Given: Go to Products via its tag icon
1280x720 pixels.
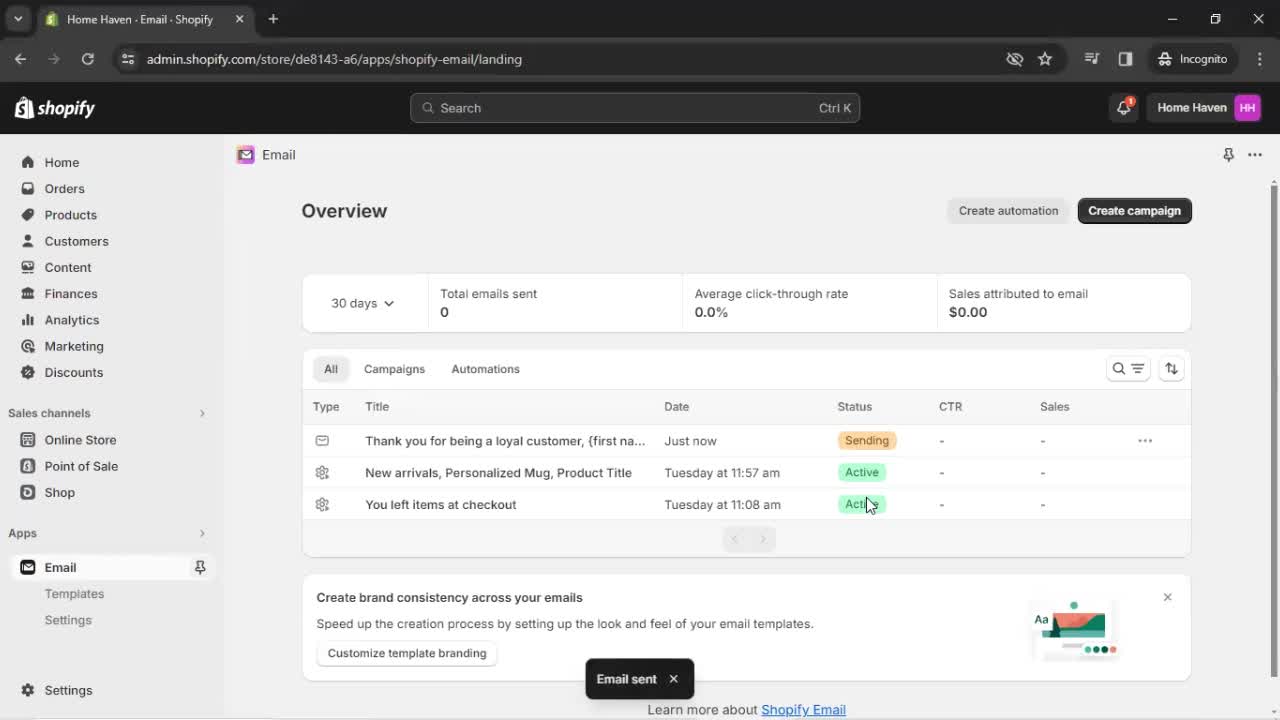Looking at the screenshot, I should click(x=27, y=215).
